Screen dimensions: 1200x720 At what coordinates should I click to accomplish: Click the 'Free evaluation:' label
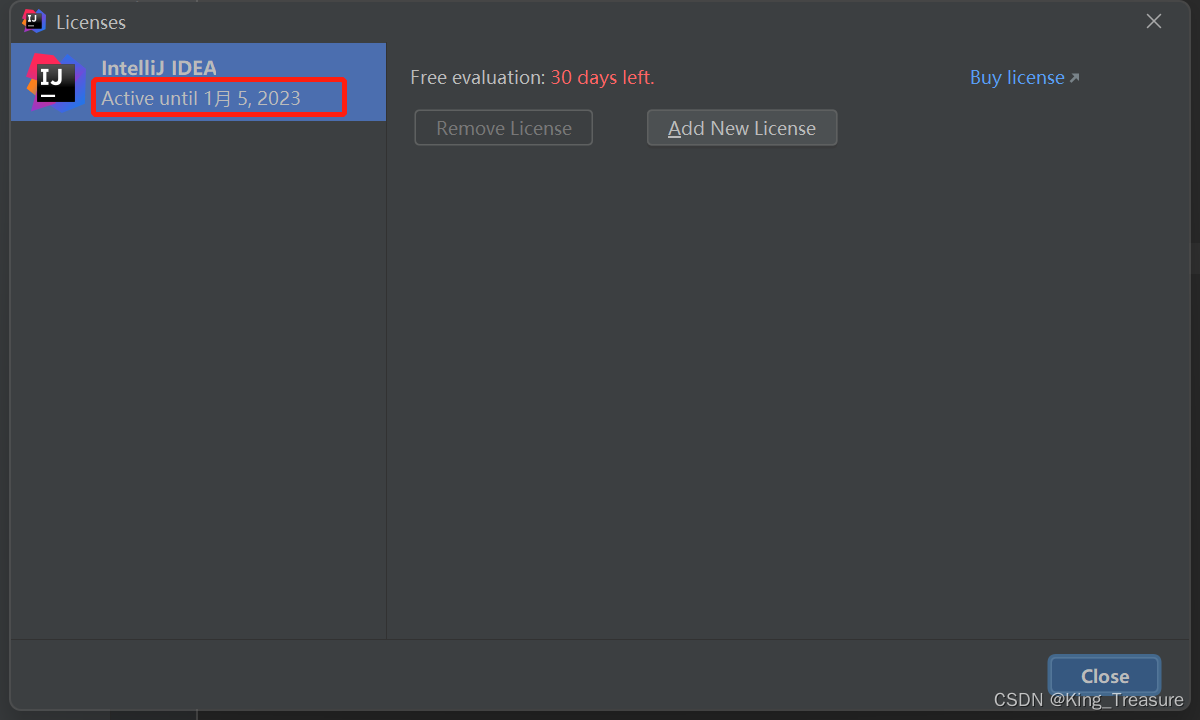tap(478, 77)
